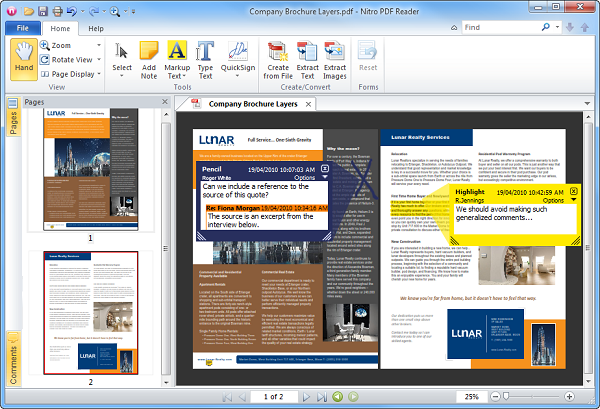Click the page number field '1 of 2'
The height and width of the screenshot is (409, 600).
pyautogui.click(x=274, y=397)
